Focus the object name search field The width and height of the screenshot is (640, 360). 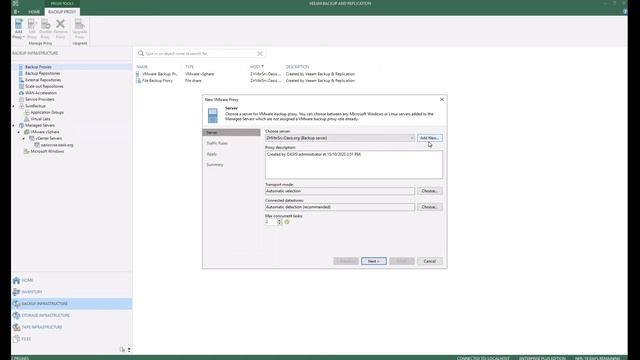[200, 53]
